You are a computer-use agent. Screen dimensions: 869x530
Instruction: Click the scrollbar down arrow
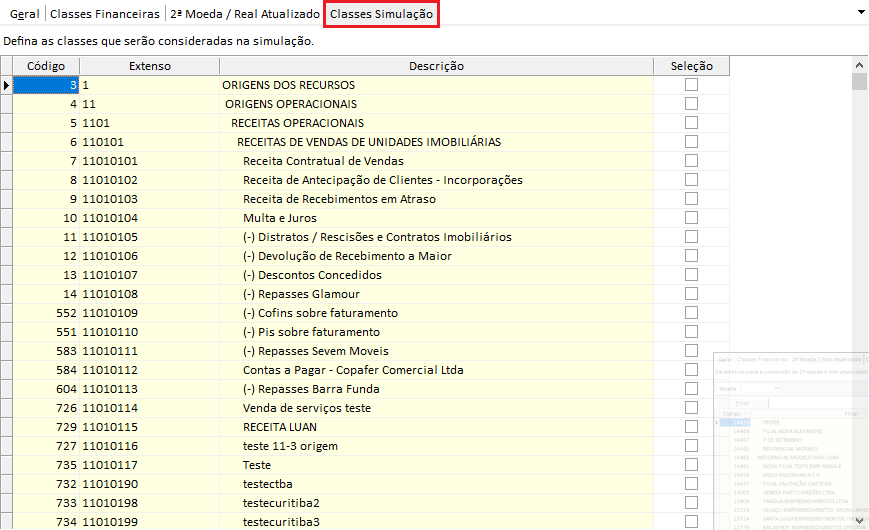(x=860, y=521)
